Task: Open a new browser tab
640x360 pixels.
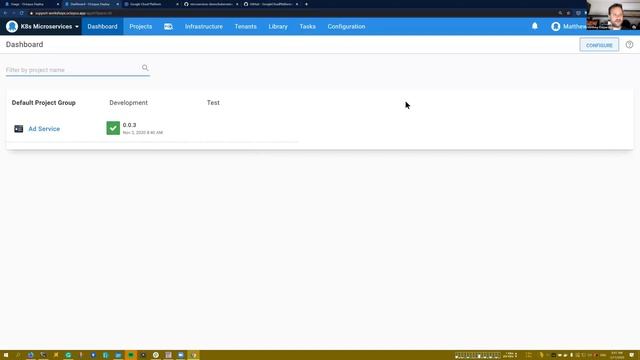Action: click(x=307, y=4)
